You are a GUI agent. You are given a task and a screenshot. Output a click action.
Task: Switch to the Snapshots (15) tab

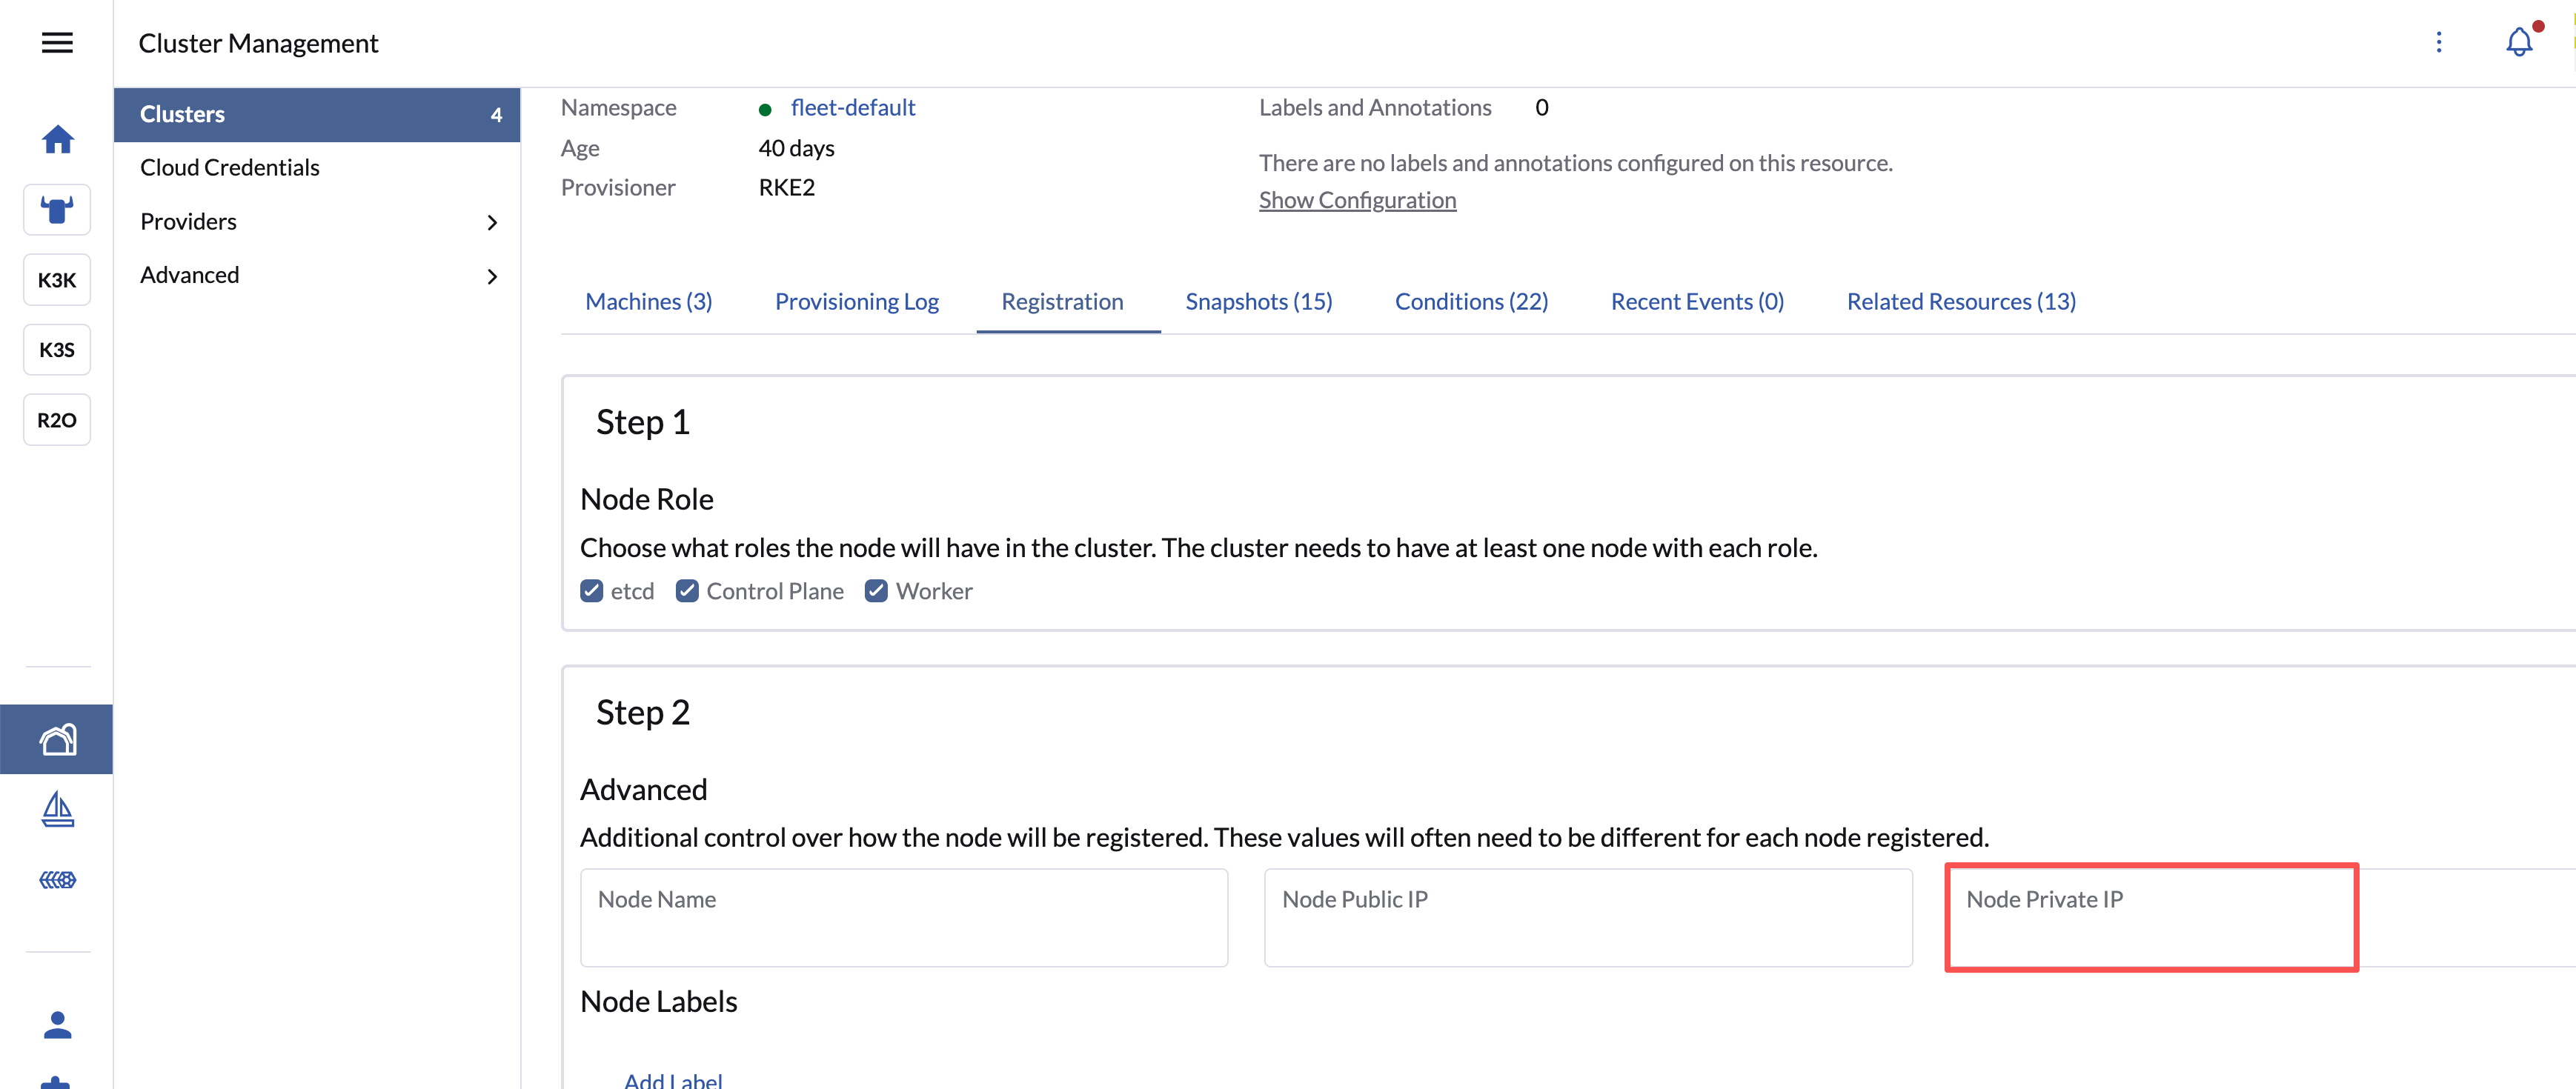(1258, 301)
